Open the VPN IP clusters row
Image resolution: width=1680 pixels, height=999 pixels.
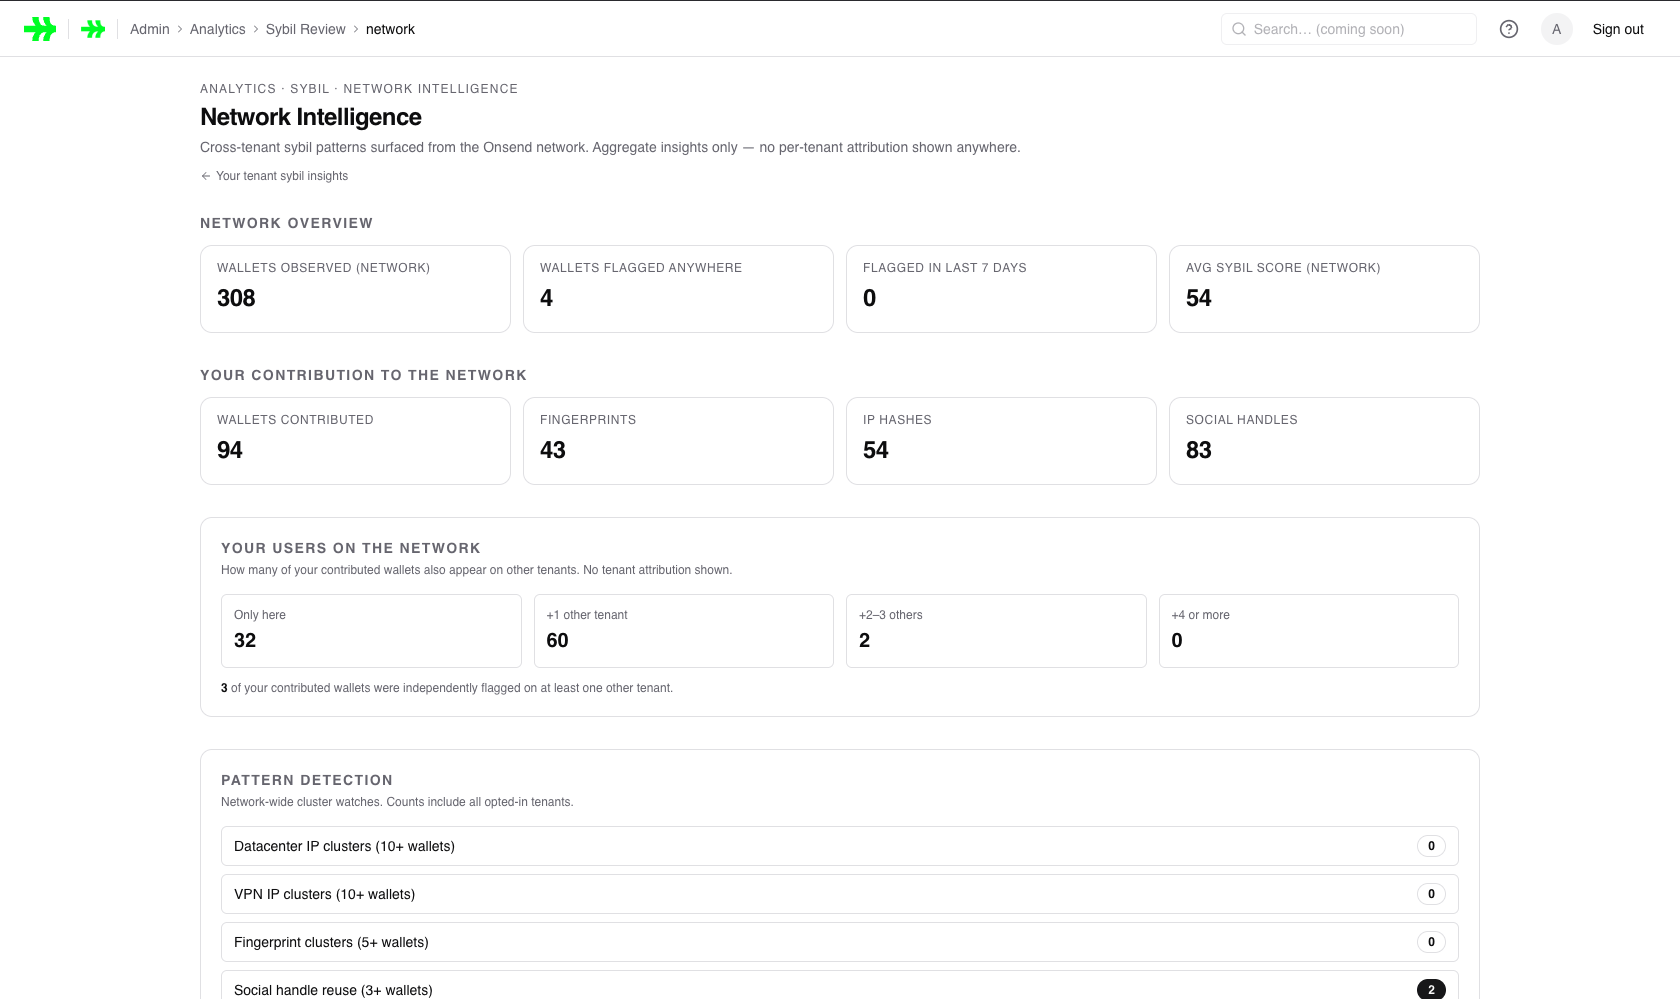coord(840,894)
